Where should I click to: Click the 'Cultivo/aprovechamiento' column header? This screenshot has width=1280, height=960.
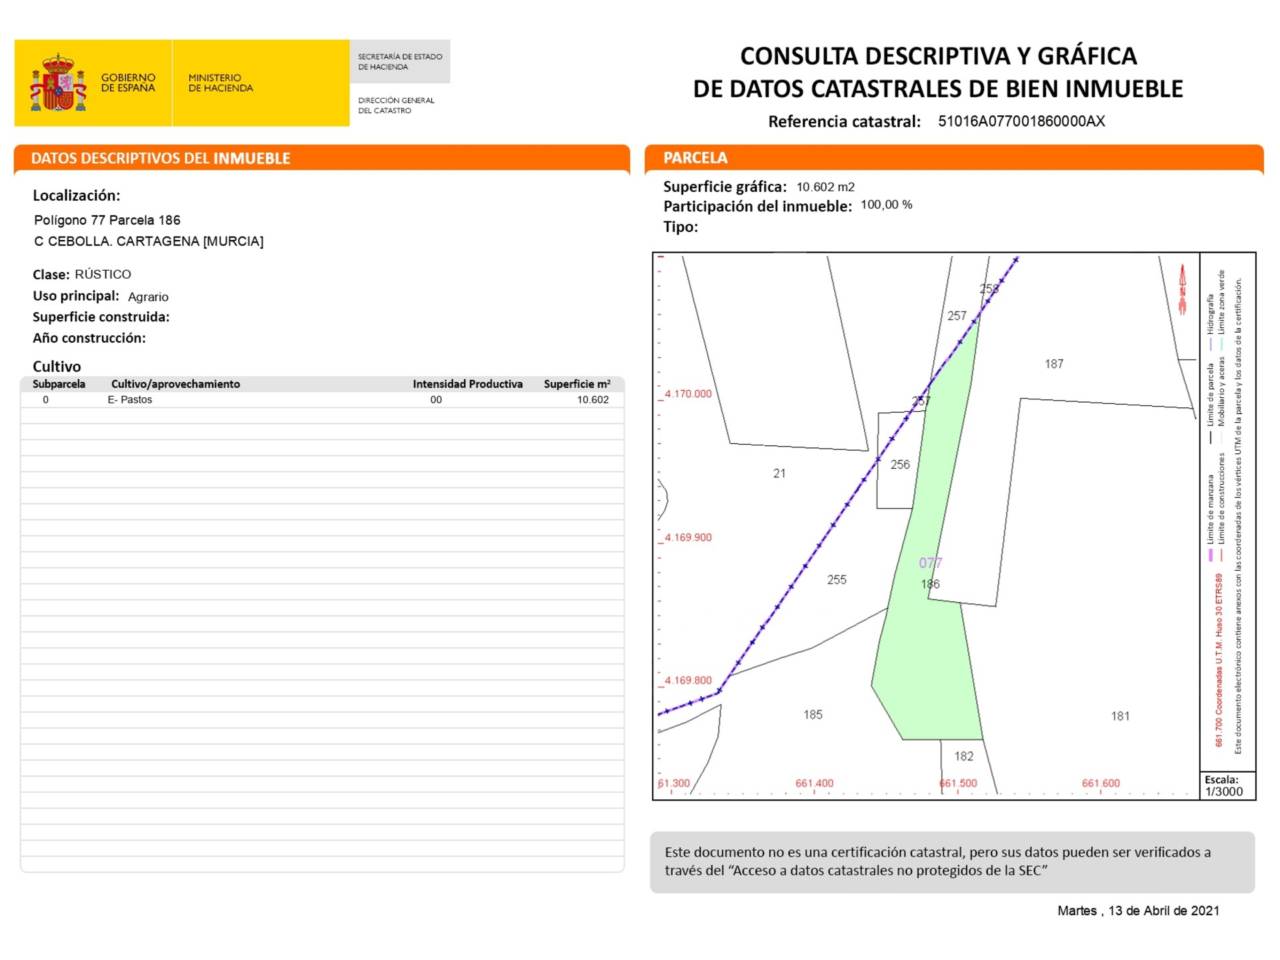coord(176,384)
